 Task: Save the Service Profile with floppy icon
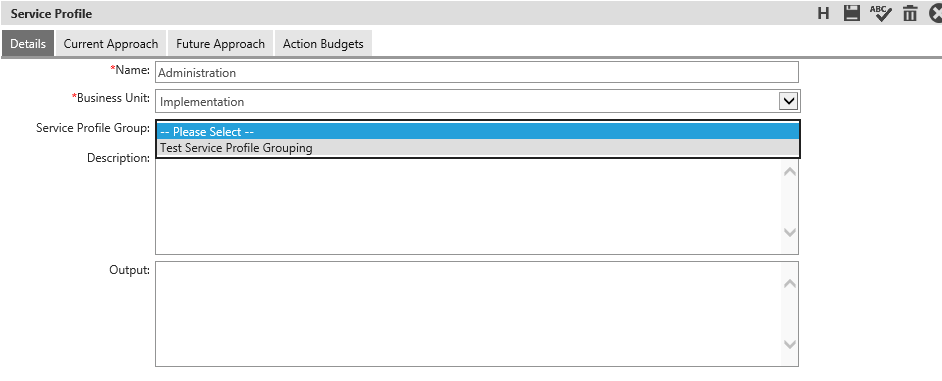tap(851, 13)
